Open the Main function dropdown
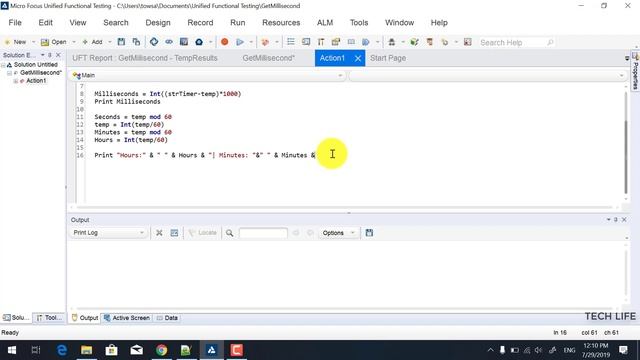The image size is (640, 360). pos(207,75)
